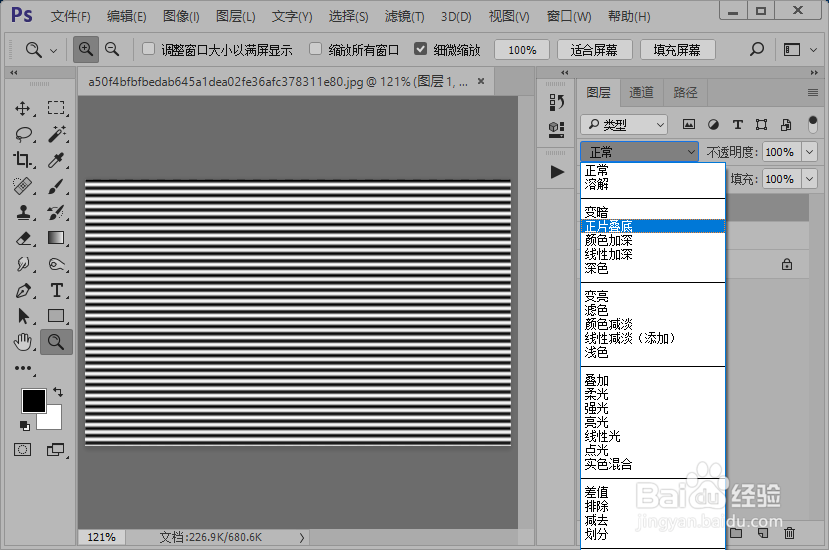Uncheck the scrubby zoom checkbox
Image resolution: width=829 pixels, height=550 pixels.
[420, 49]
